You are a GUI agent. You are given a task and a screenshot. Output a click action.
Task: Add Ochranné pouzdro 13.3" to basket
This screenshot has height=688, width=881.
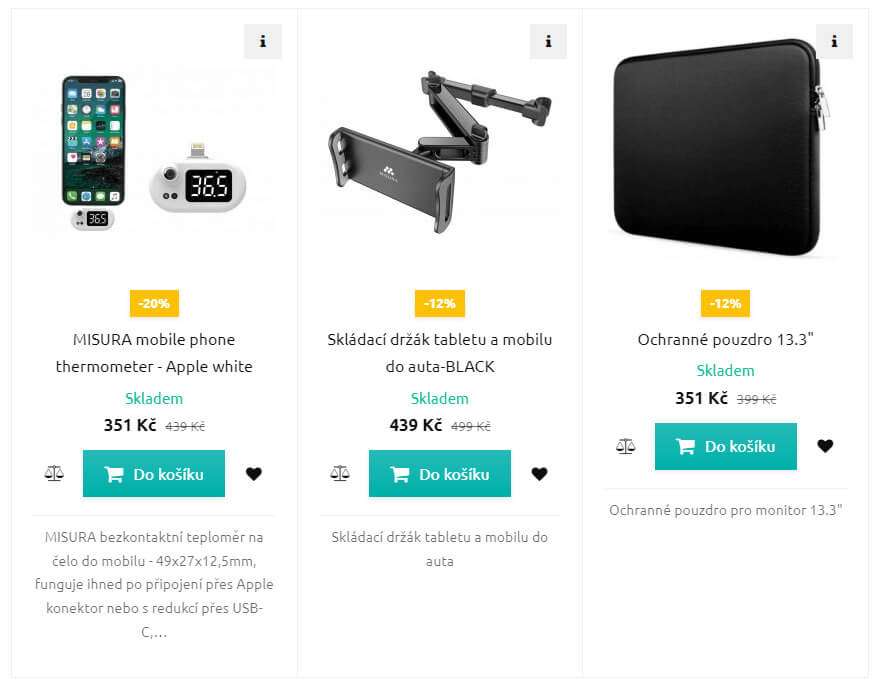click(x=726, y=446)
